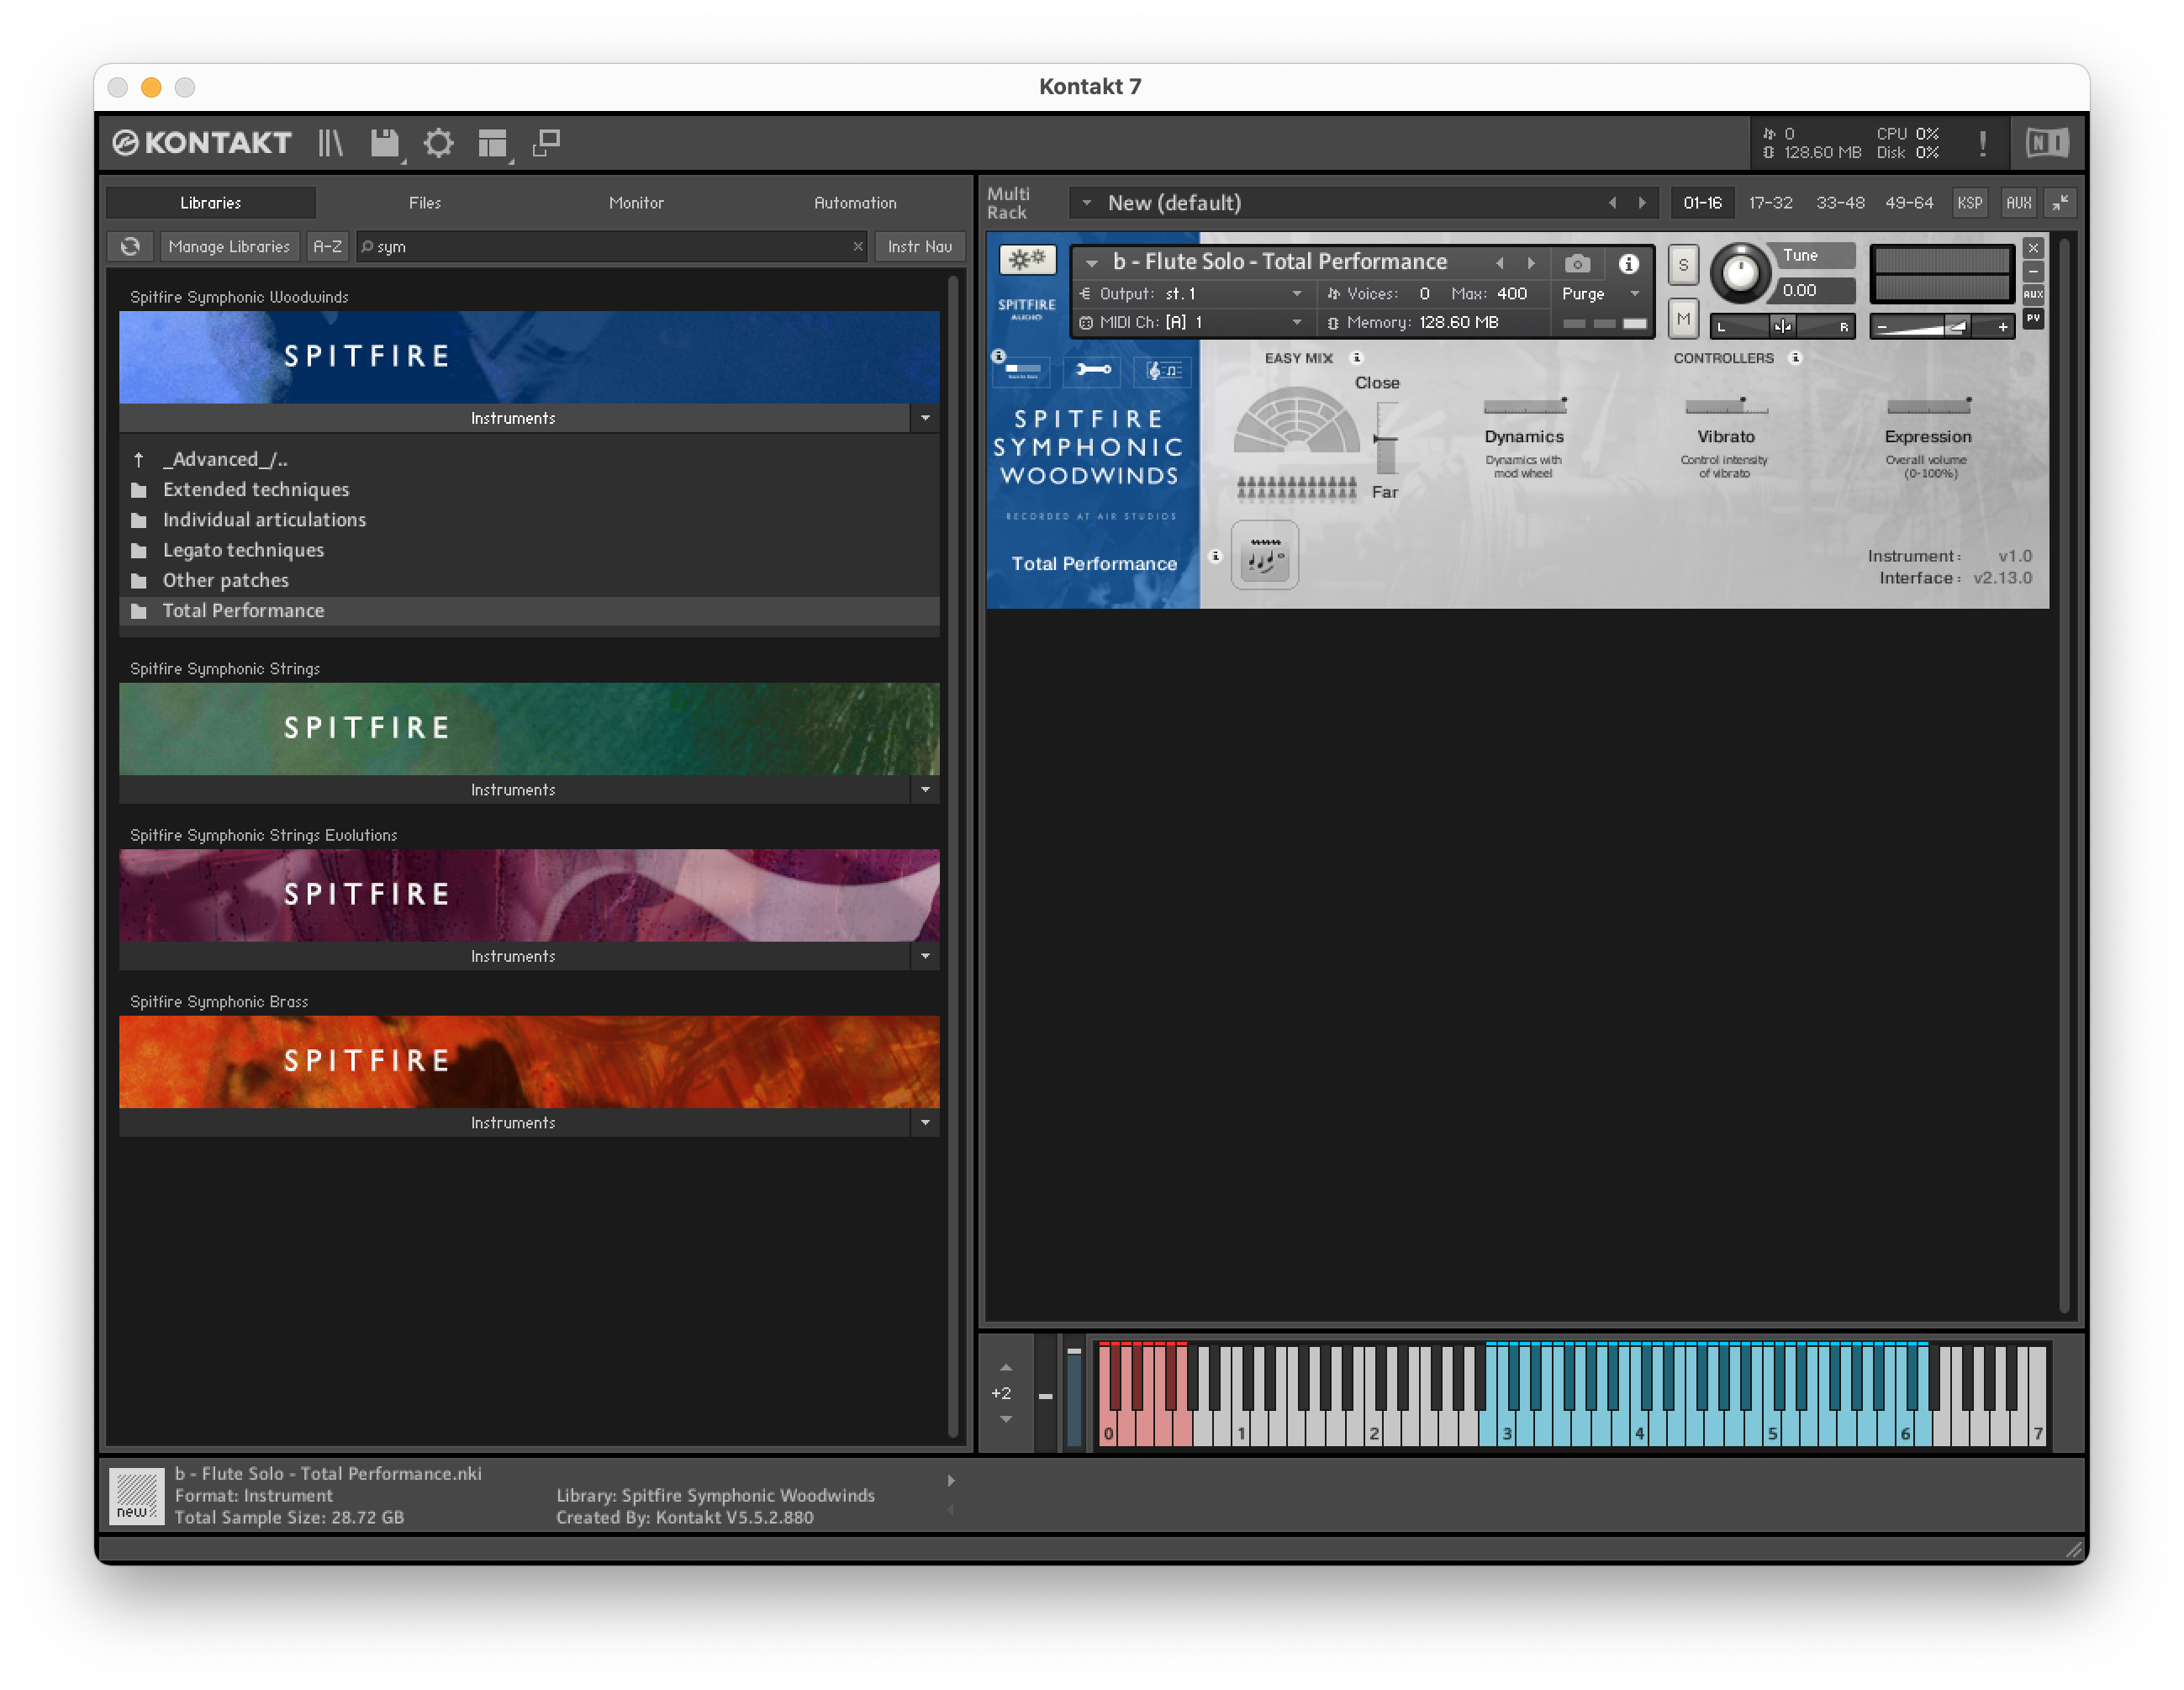The height and width of the screenshot is (1690, 2184).
Task: Refresh the libraries list
Action: pyautogui.click(x=130, y=246)
